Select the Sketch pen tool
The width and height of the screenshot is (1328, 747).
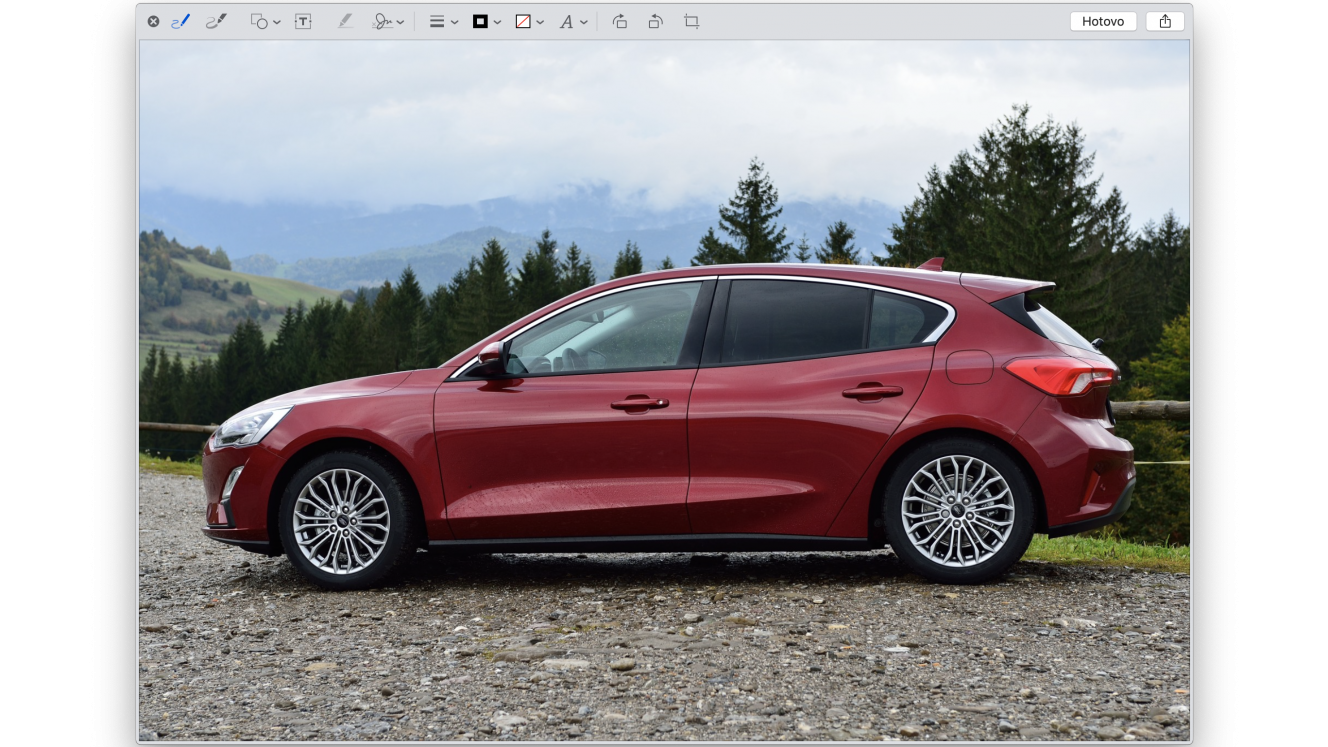(x=180, y=21)
